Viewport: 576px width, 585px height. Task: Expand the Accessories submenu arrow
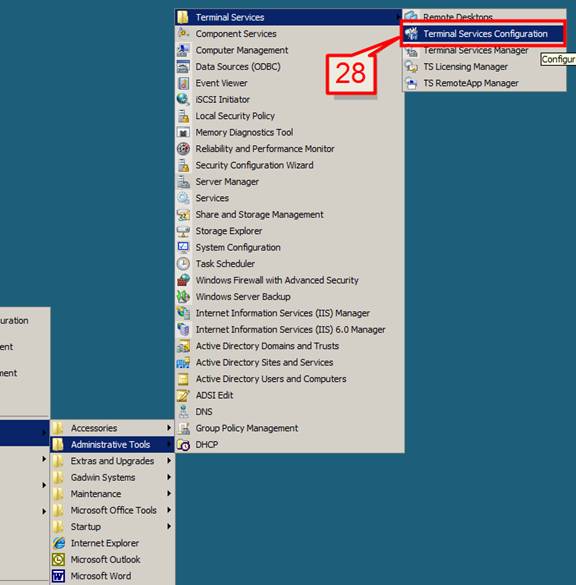(x=169, y=428)
